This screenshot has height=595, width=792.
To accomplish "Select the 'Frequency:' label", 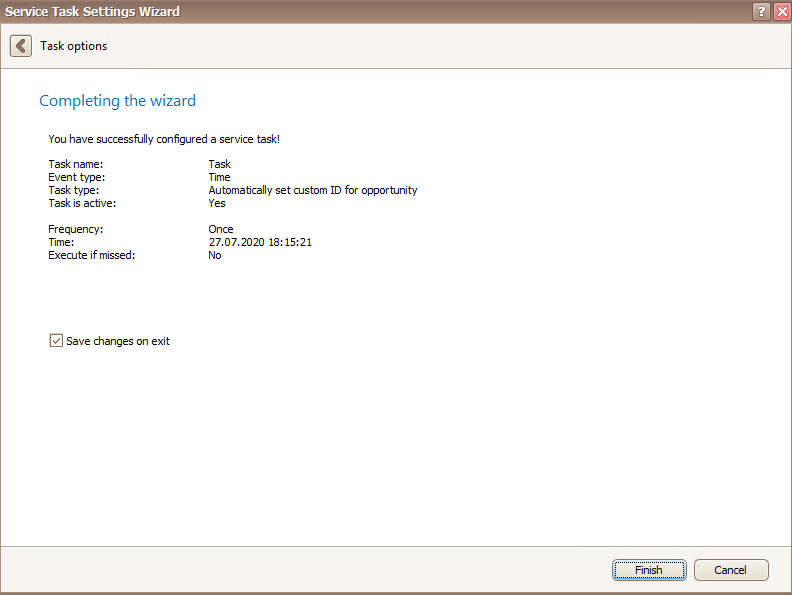I will [x=76, y=229].
